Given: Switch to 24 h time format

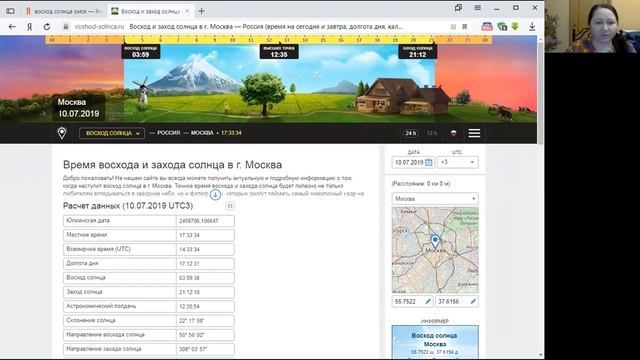Looking at the screenshot, I should pos(411,133).
